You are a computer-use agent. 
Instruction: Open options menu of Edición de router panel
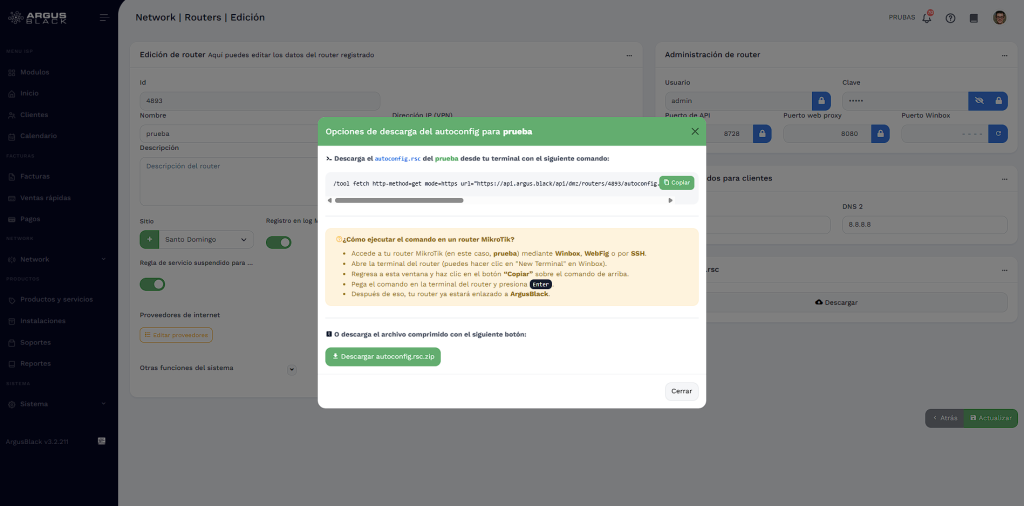click(x=629, y=55)
